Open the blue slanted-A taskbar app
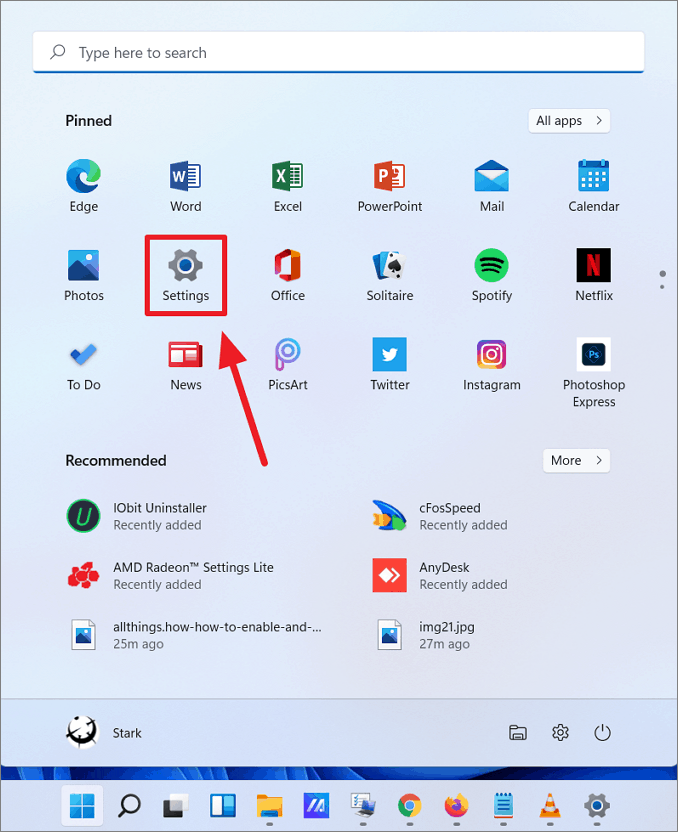 coord(316,806)
